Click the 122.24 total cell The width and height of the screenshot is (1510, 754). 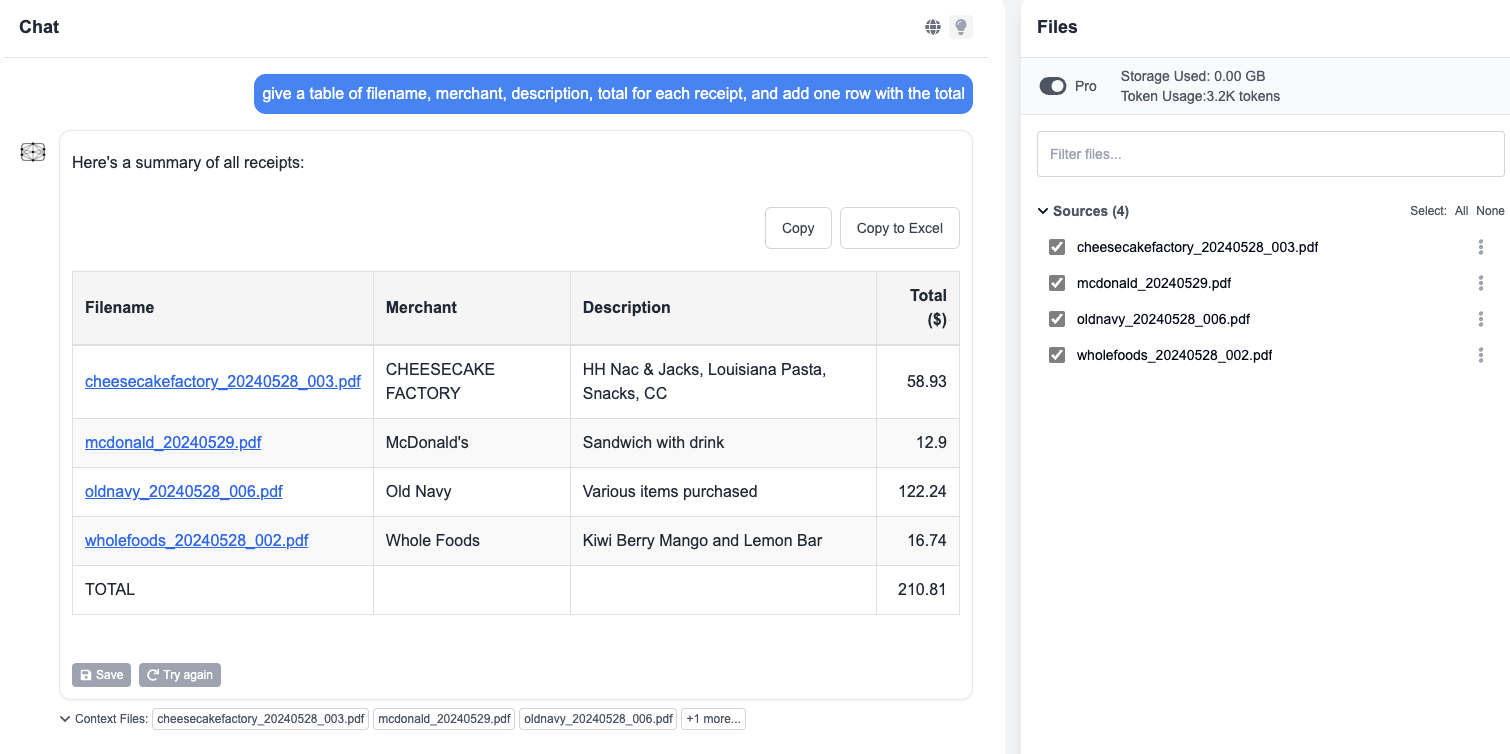(x=918, y=491)
